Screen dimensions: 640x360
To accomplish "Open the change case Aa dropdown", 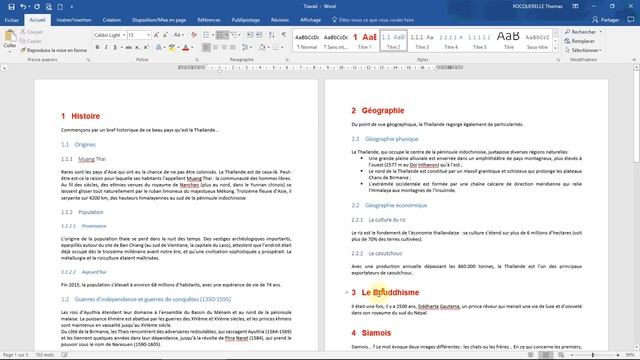I will [x=178, y=35].
